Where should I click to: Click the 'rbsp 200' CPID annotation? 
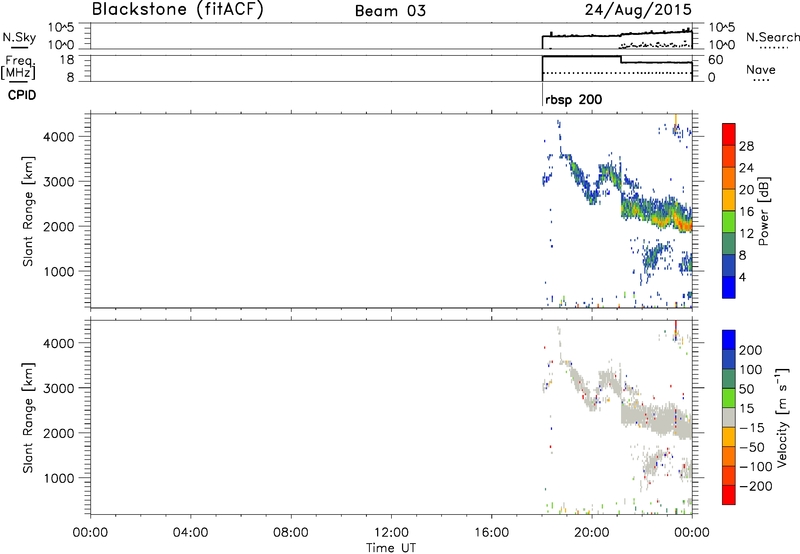point(573,99)
